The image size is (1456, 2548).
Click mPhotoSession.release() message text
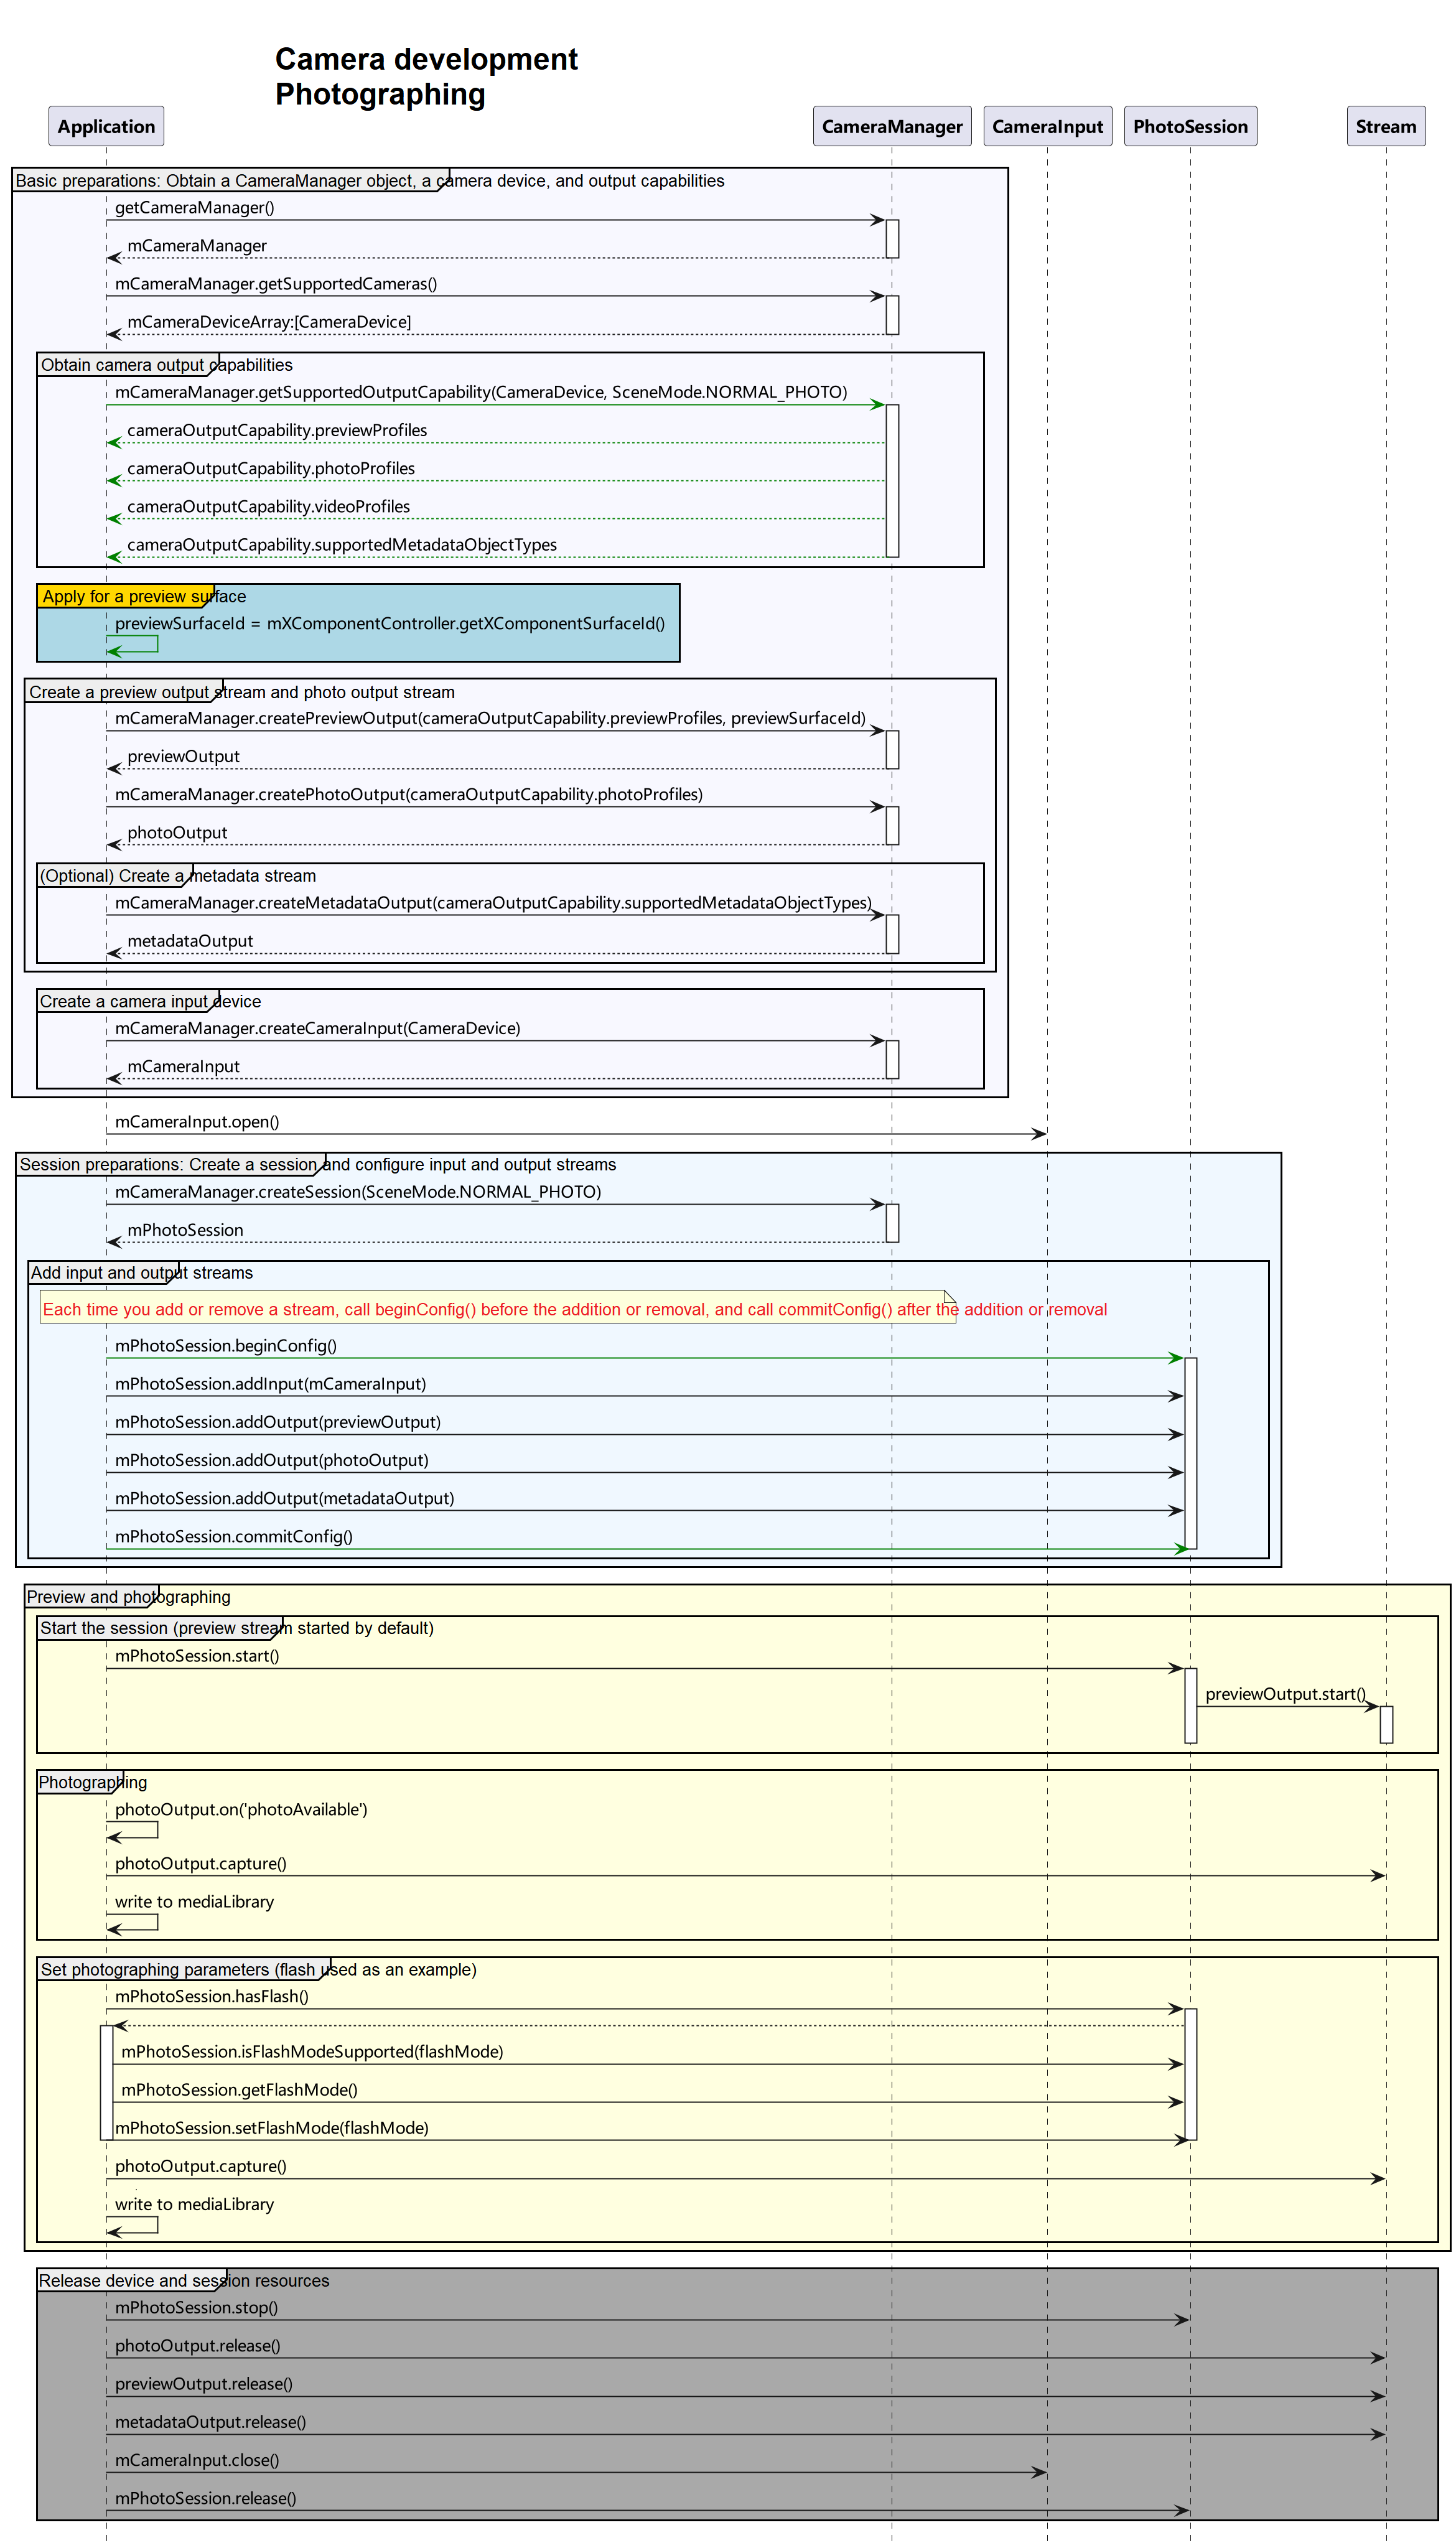205,2498
